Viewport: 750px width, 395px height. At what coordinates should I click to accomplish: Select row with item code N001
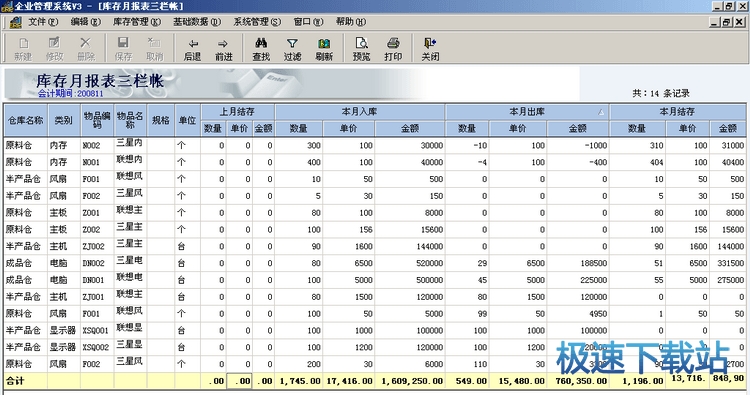coord(375,162)
